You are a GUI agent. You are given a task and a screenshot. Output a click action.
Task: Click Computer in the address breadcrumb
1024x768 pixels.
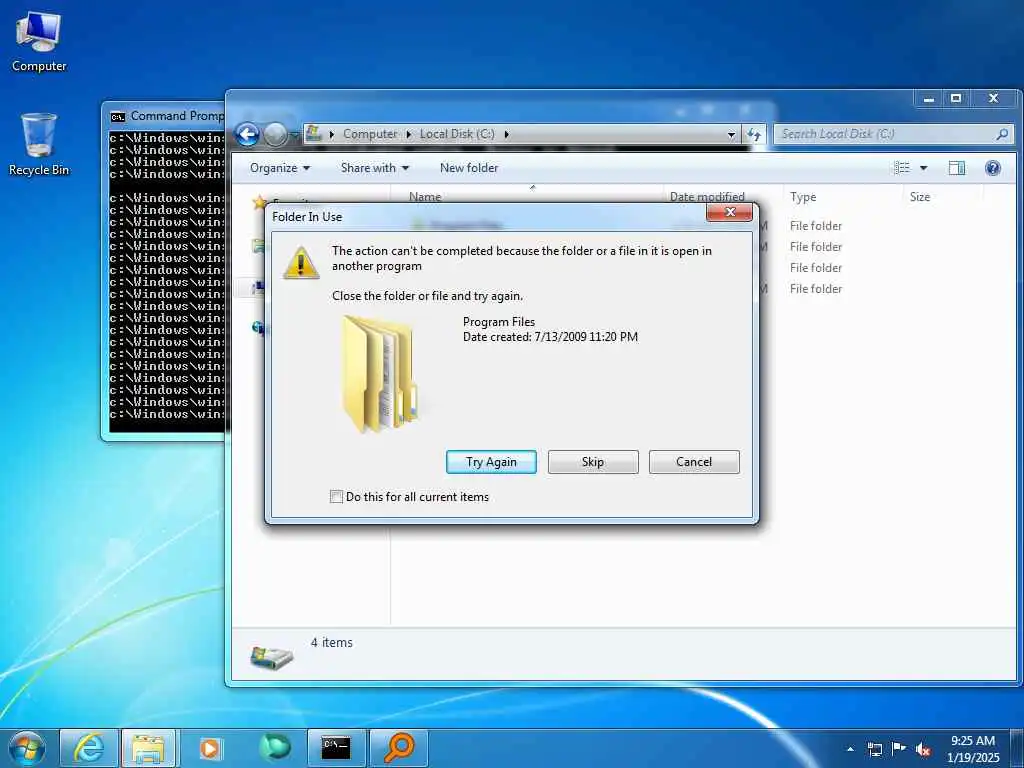370,134
